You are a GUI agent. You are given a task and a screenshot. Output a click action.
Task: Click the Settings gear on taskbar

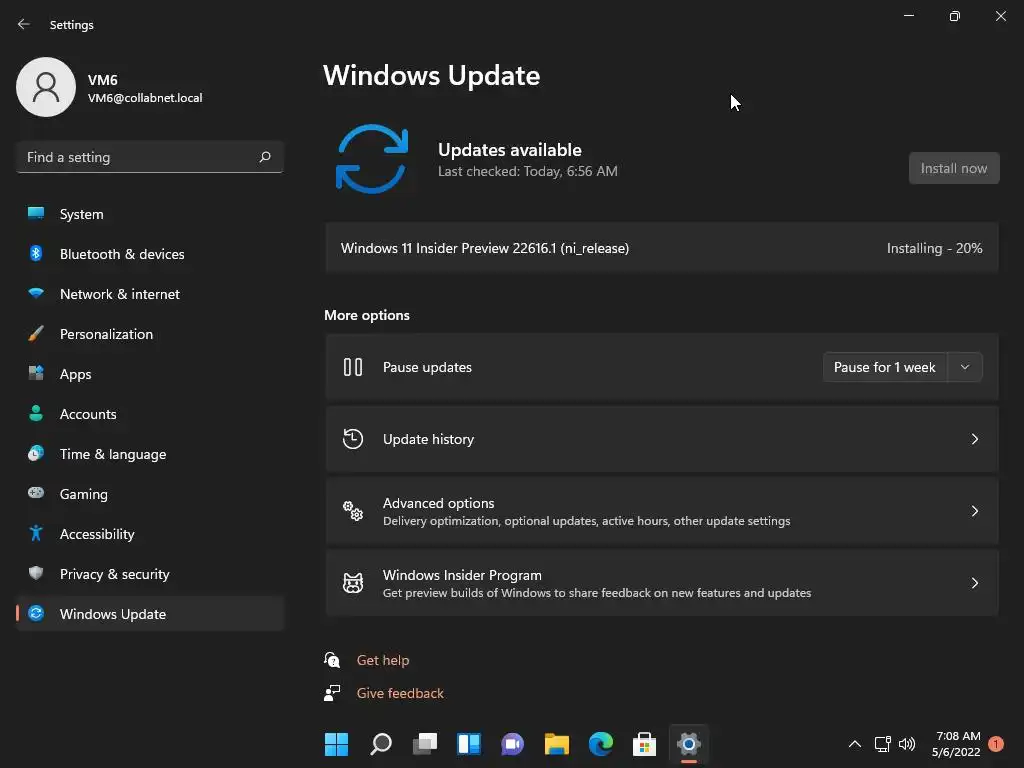688,744
